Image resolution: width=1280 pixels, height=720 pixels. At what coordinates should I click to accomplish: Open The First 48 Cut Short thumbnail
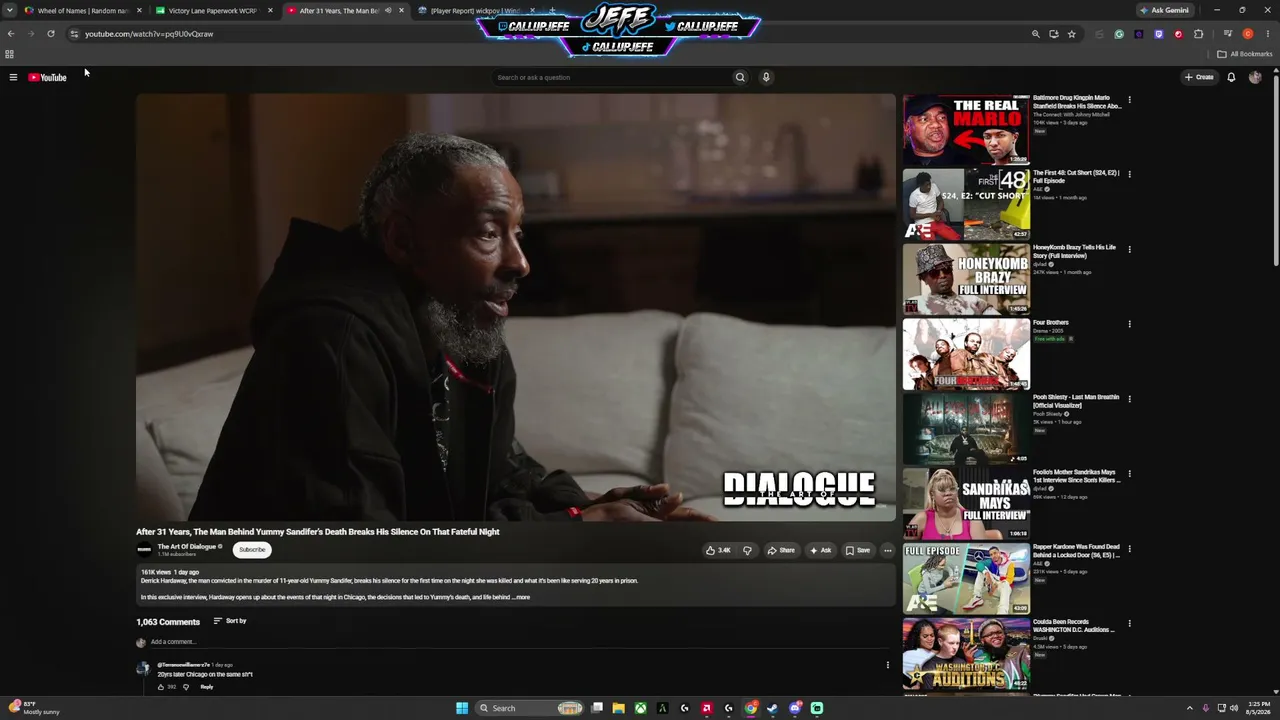[x=966, y=204]
